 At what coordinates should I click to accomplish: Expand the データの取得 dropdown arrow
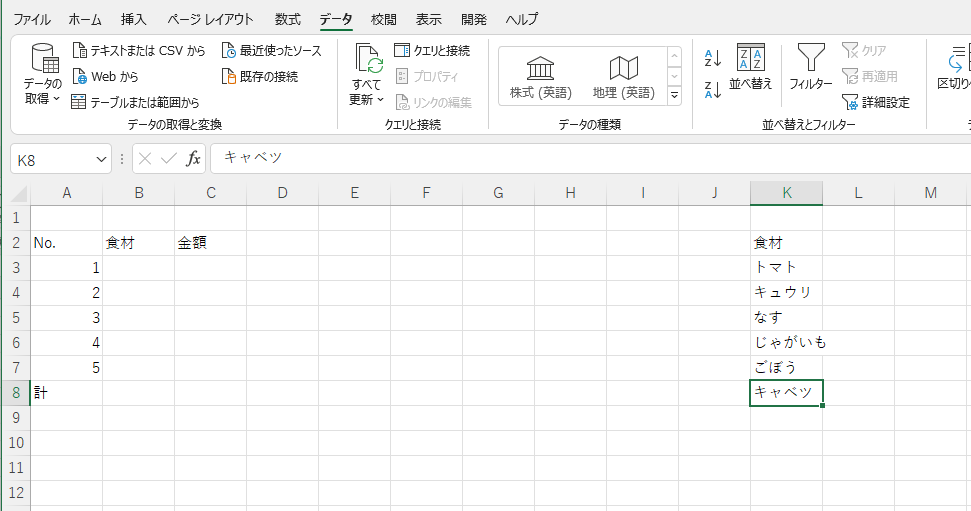pos(56,98)
